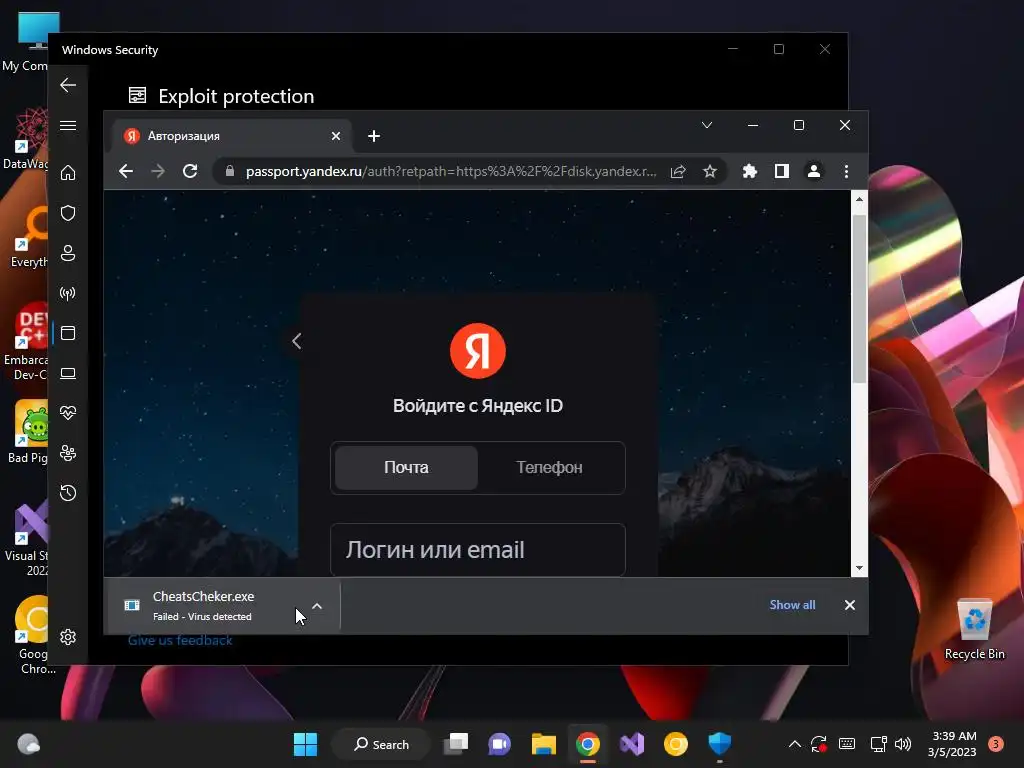The height and width of the screenshot is (768, 1024).
Task: Open Virus & threat protection shield icon
Action: click(68, 213)
